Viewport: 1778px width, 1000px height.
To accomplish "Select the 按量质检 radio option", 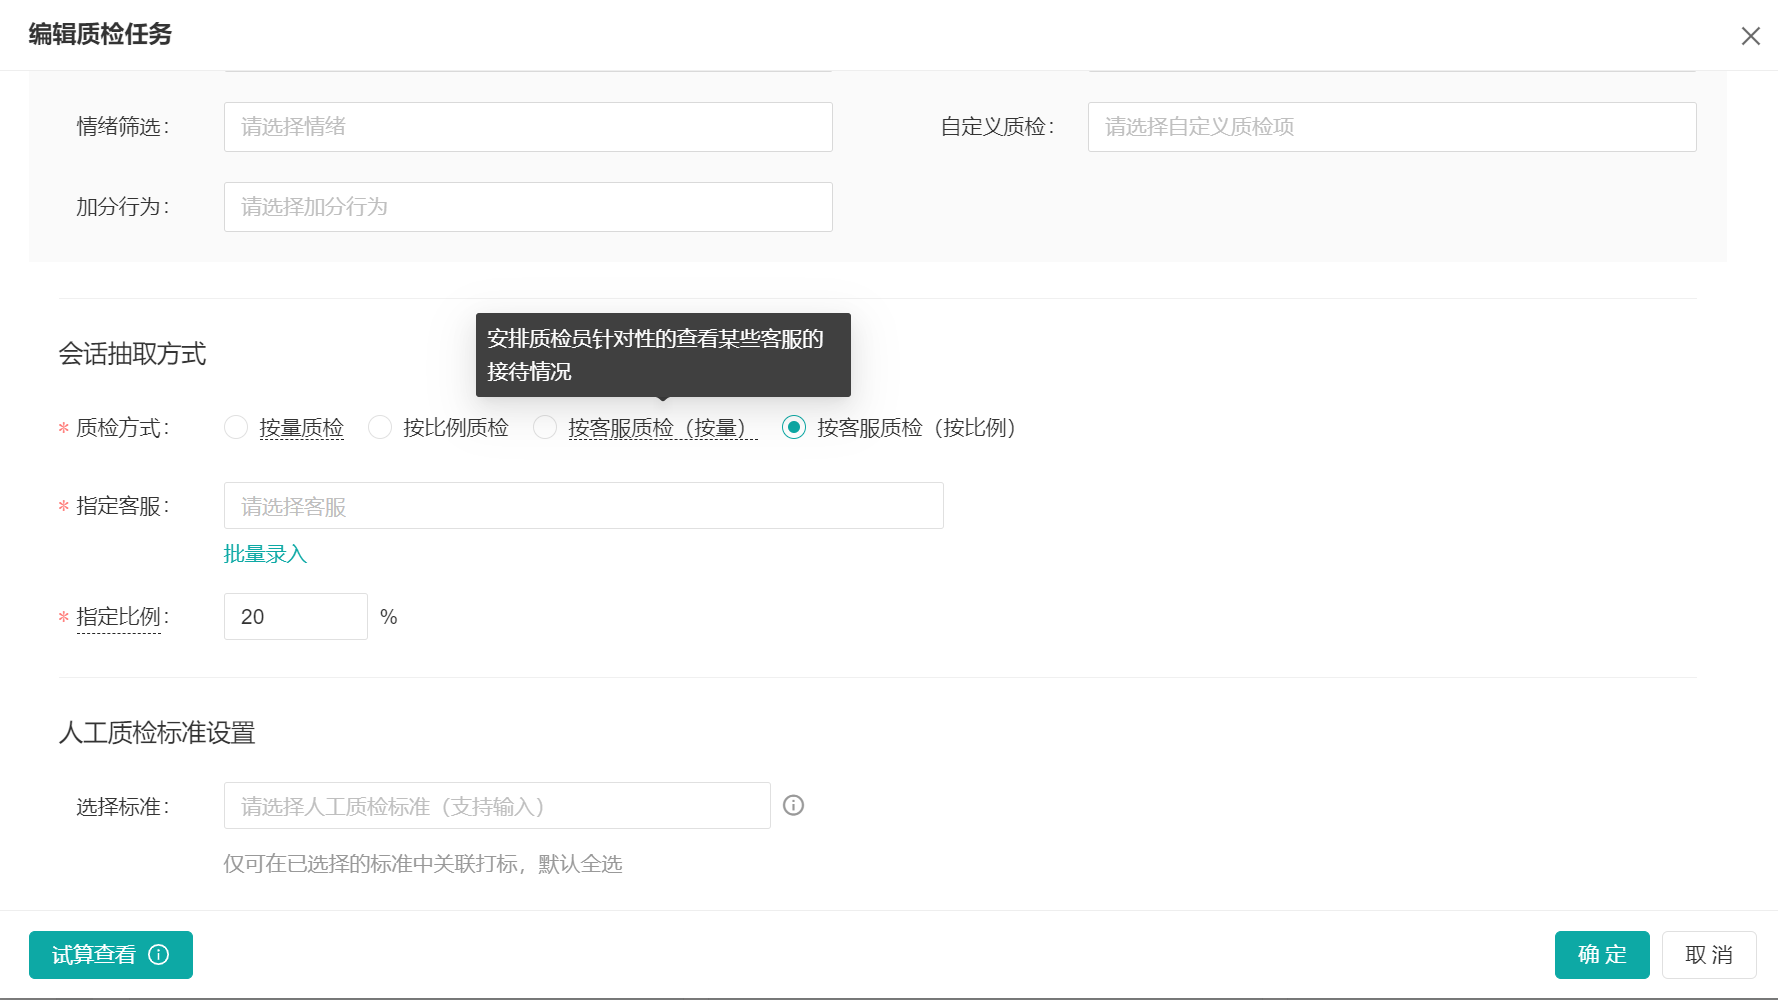I will click(x=236, y=428).
